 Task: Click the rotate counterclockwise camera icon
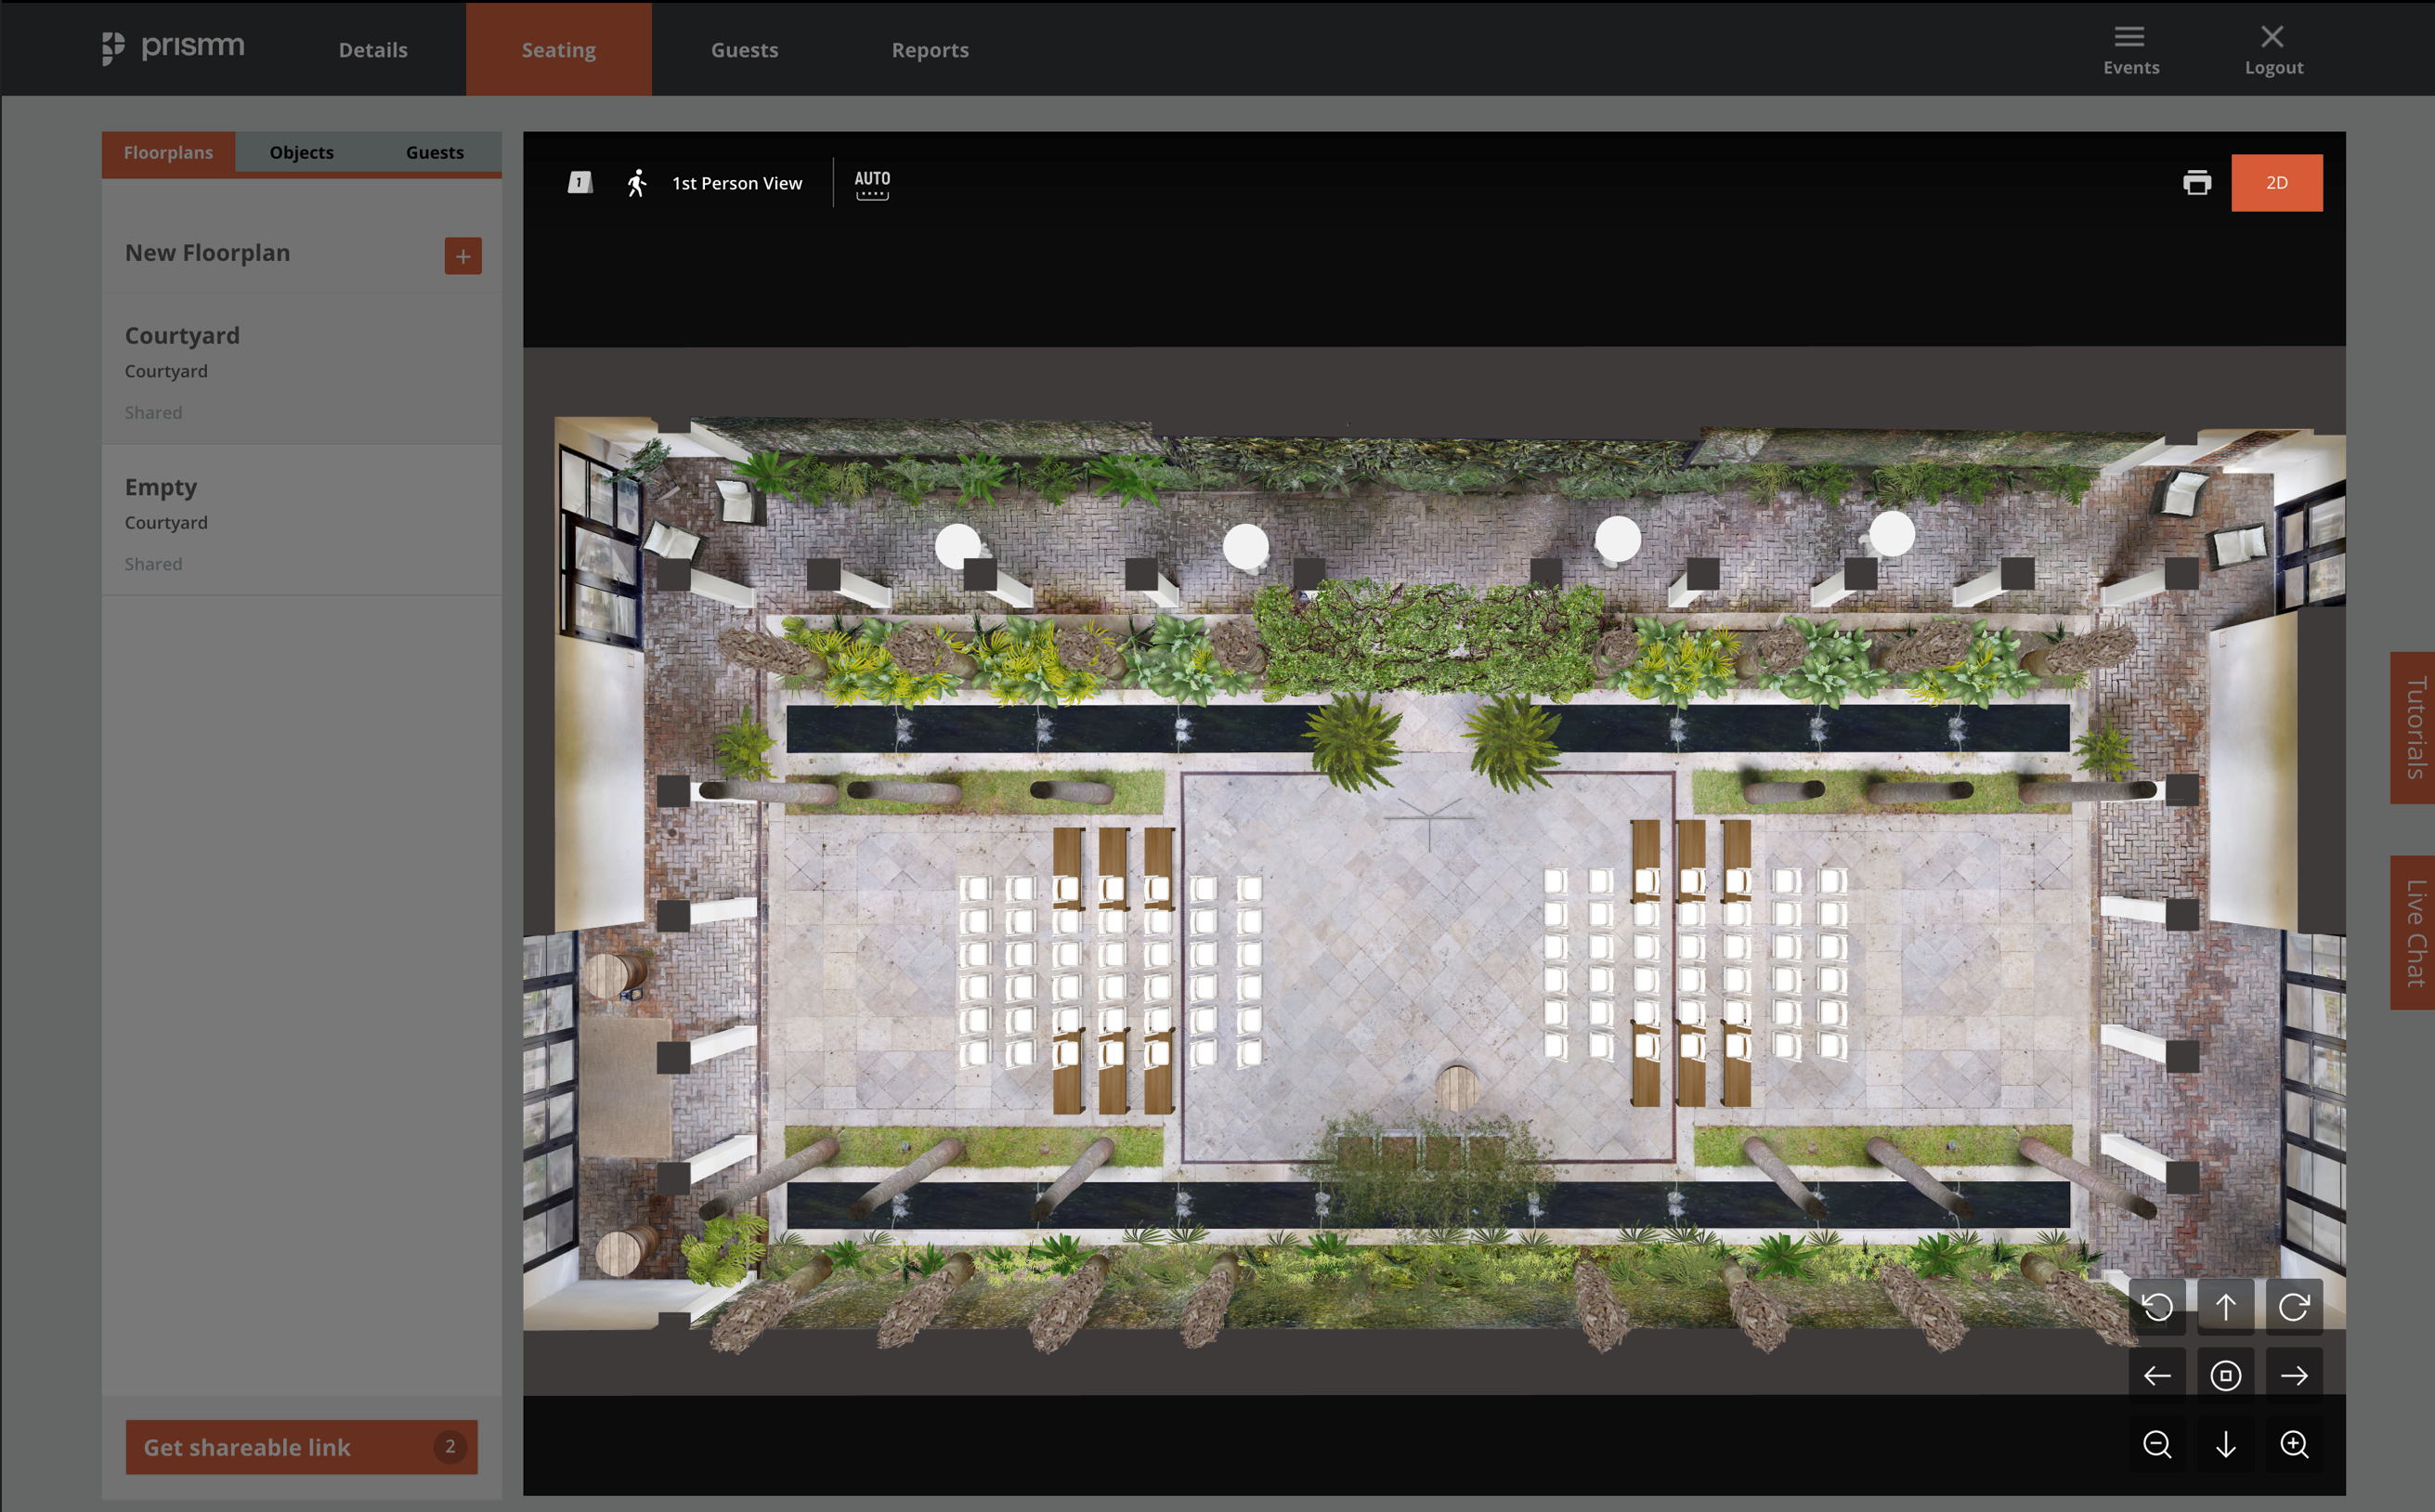coord(2157,1307)
